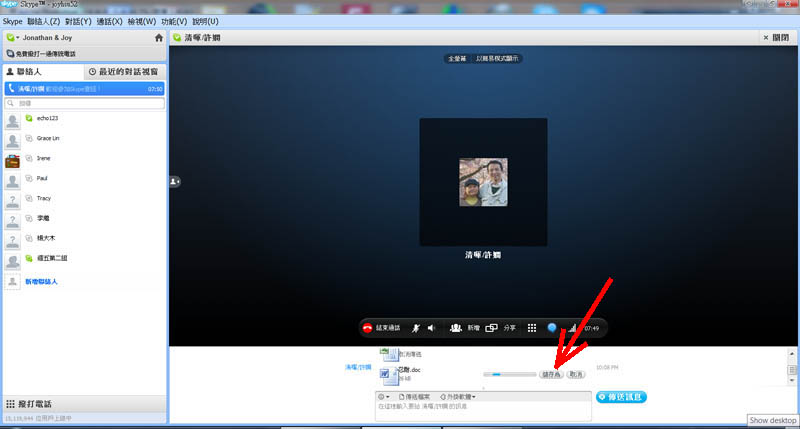Click the caller's profile photo in call area
The height and width of the screenshot is (429, 800).
(483, 182)
